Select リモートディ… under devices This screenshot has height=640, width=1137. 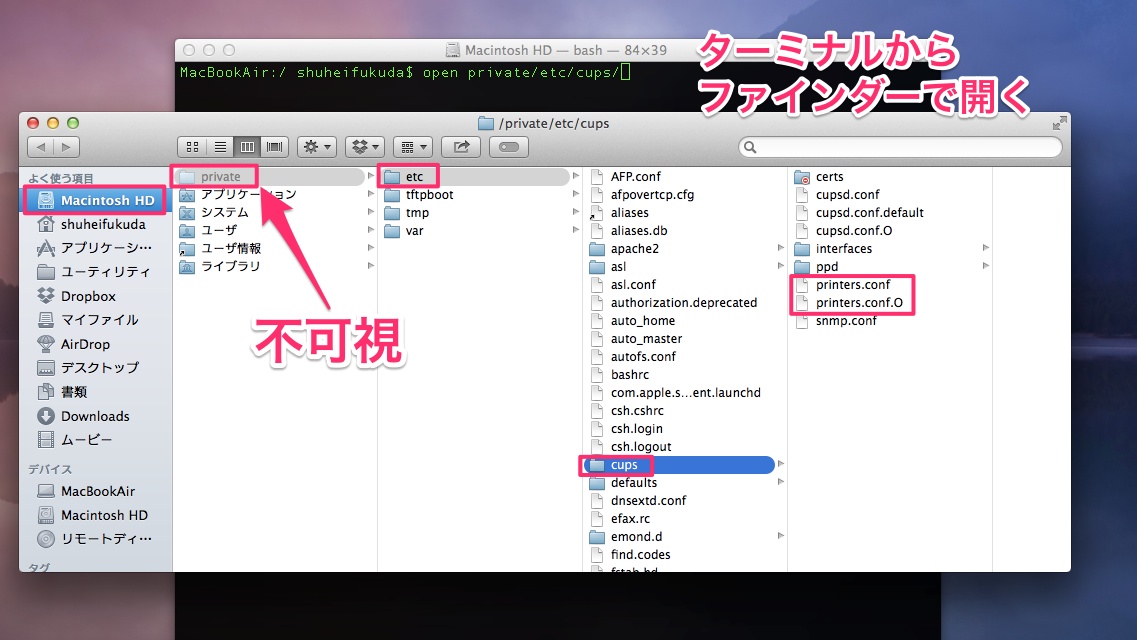point(94,539)
